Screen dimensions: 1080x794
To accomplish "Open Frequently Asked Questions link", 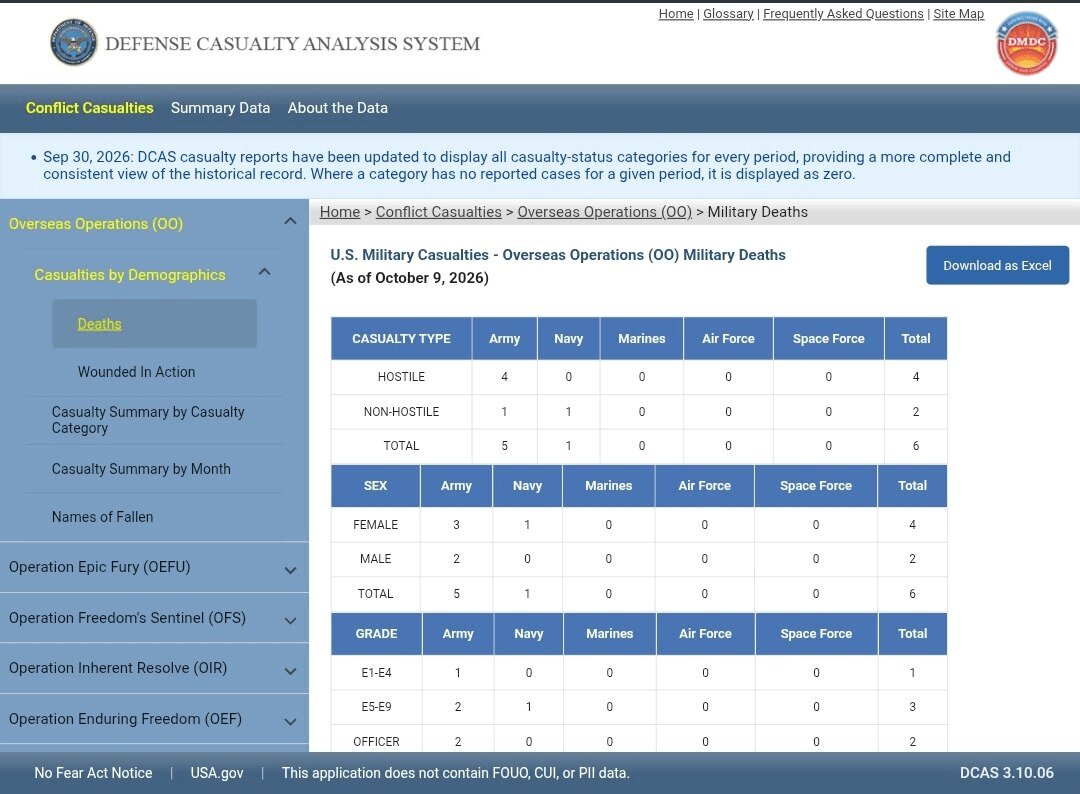I will click(843, 14).
